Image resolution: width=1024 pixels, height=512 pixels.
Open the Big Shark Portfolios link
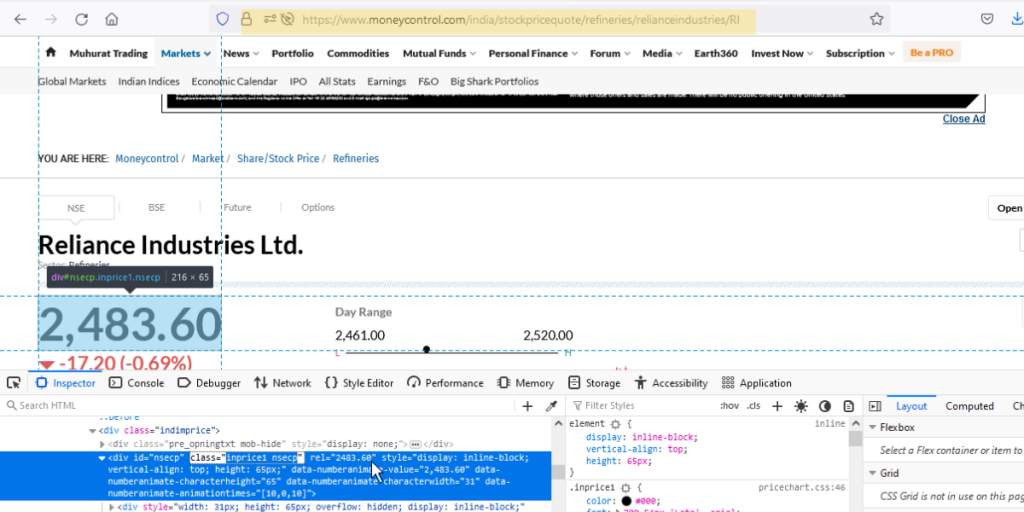pos(494,82)
